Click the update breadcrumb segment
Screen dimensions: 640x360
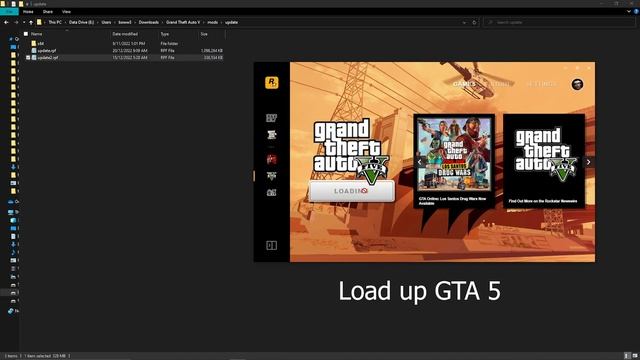pyautogui.click(x=231, y=22)
